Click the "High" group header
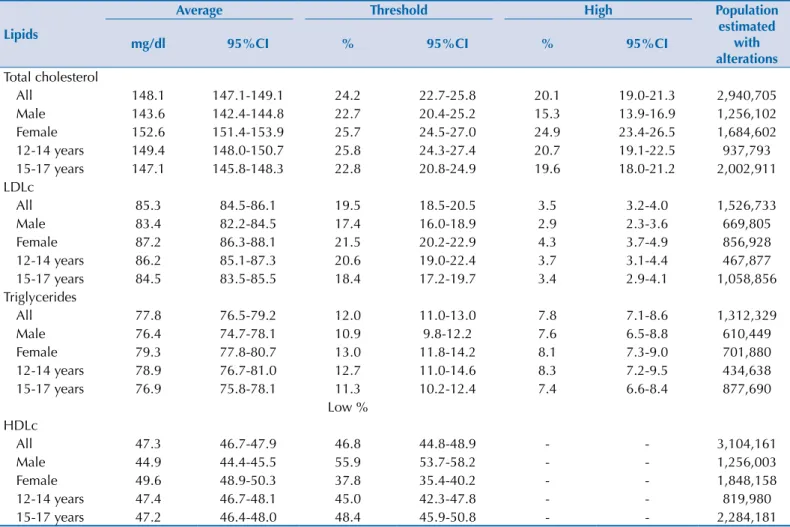Screen dimensions: 790x527 [598, 10]
